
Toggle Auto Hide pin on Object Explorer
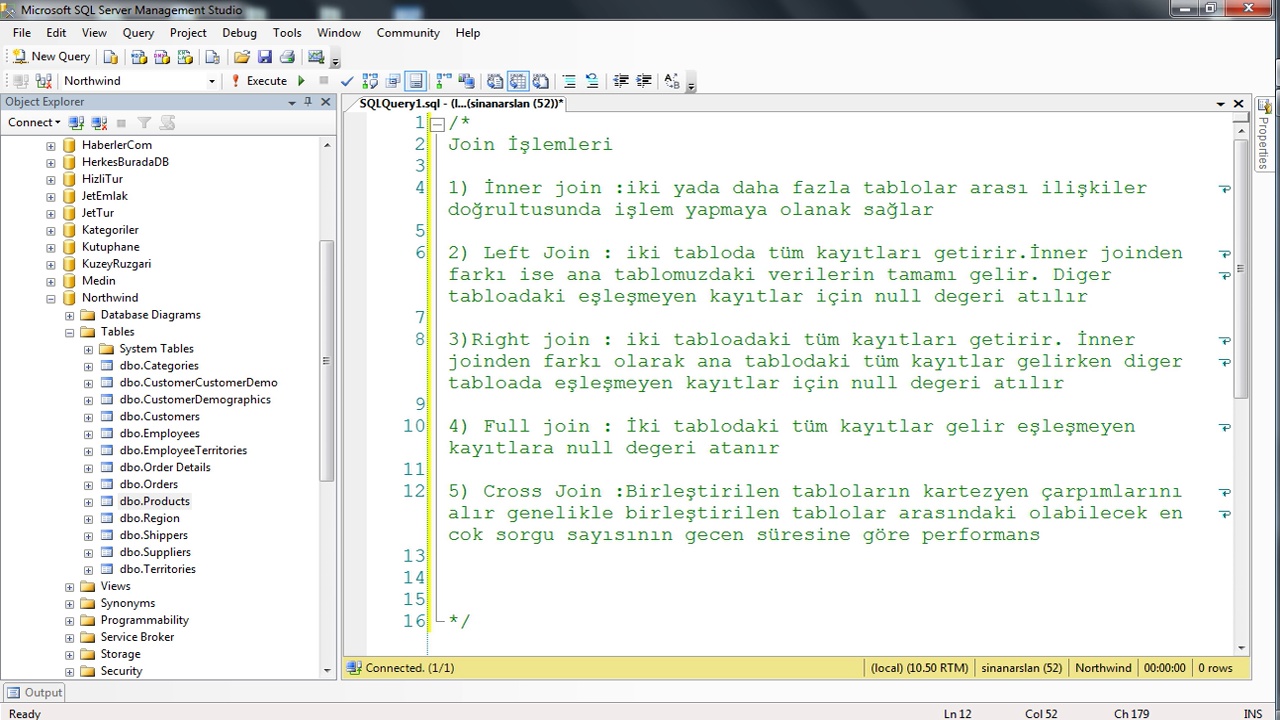click(x=308, y=102)
